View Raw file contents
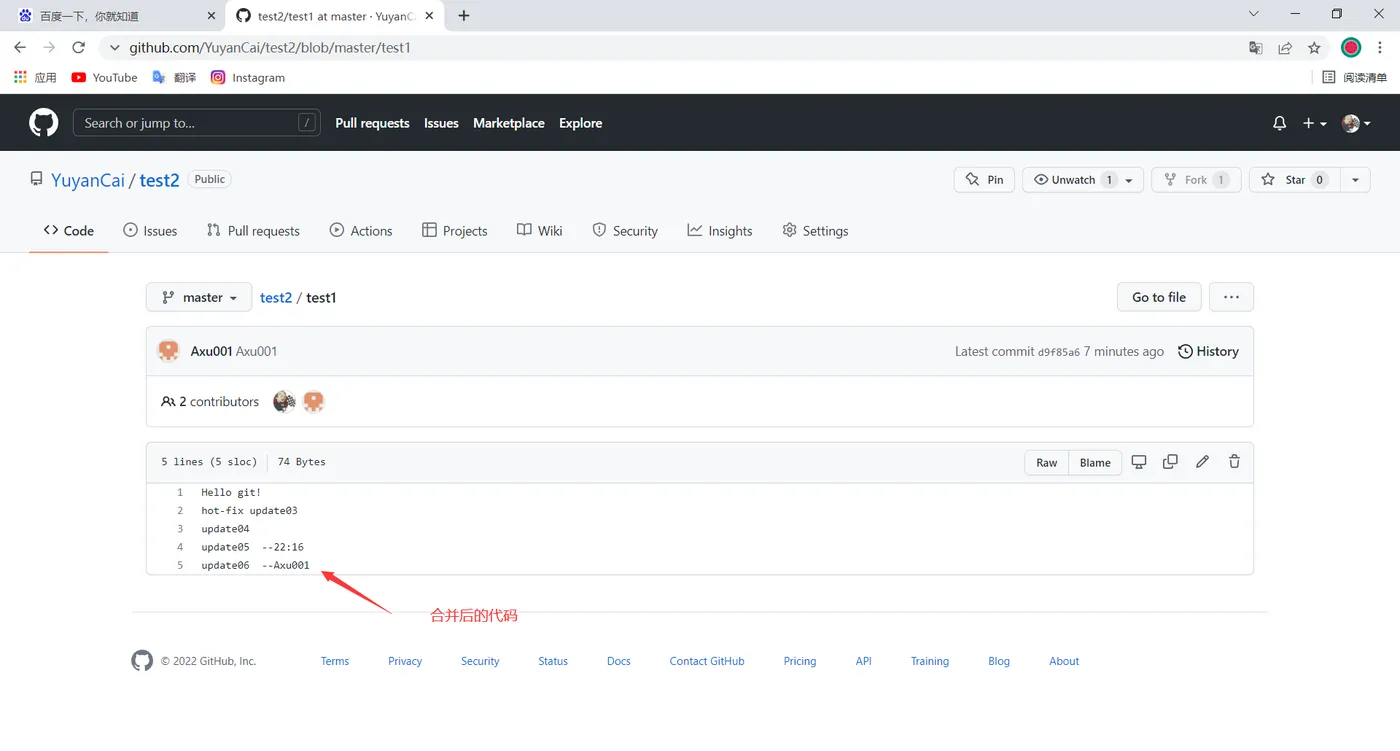Image resolution: width=1400 pixels, height=751 pixels. [1047, 462]
